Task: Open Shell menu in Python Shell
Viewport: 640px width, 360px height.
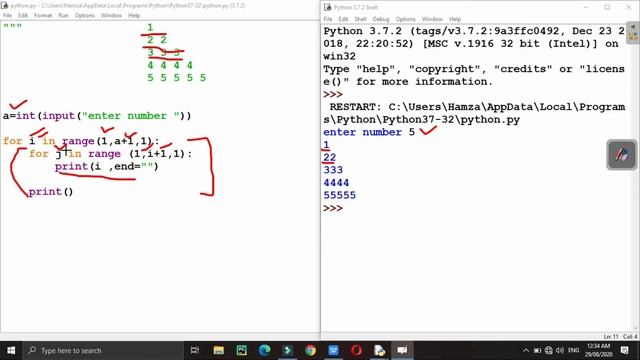Action: coord(360,19)
